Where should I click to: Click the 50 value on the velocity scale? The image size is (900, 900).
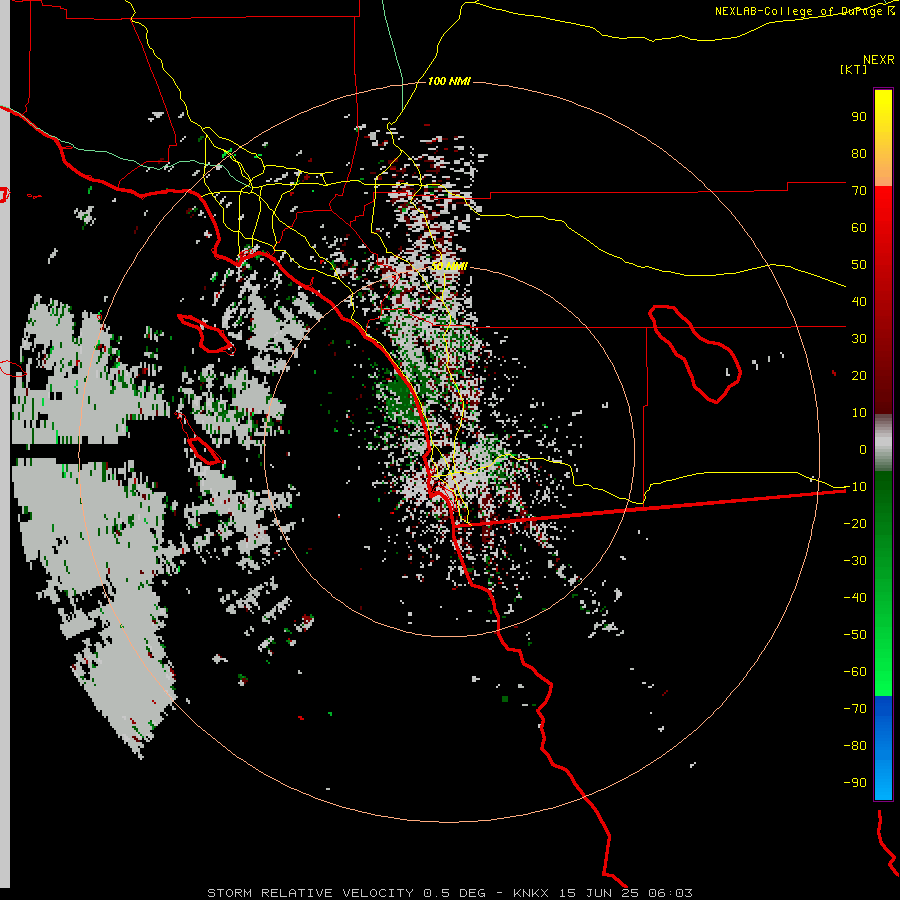click(859, 265)
